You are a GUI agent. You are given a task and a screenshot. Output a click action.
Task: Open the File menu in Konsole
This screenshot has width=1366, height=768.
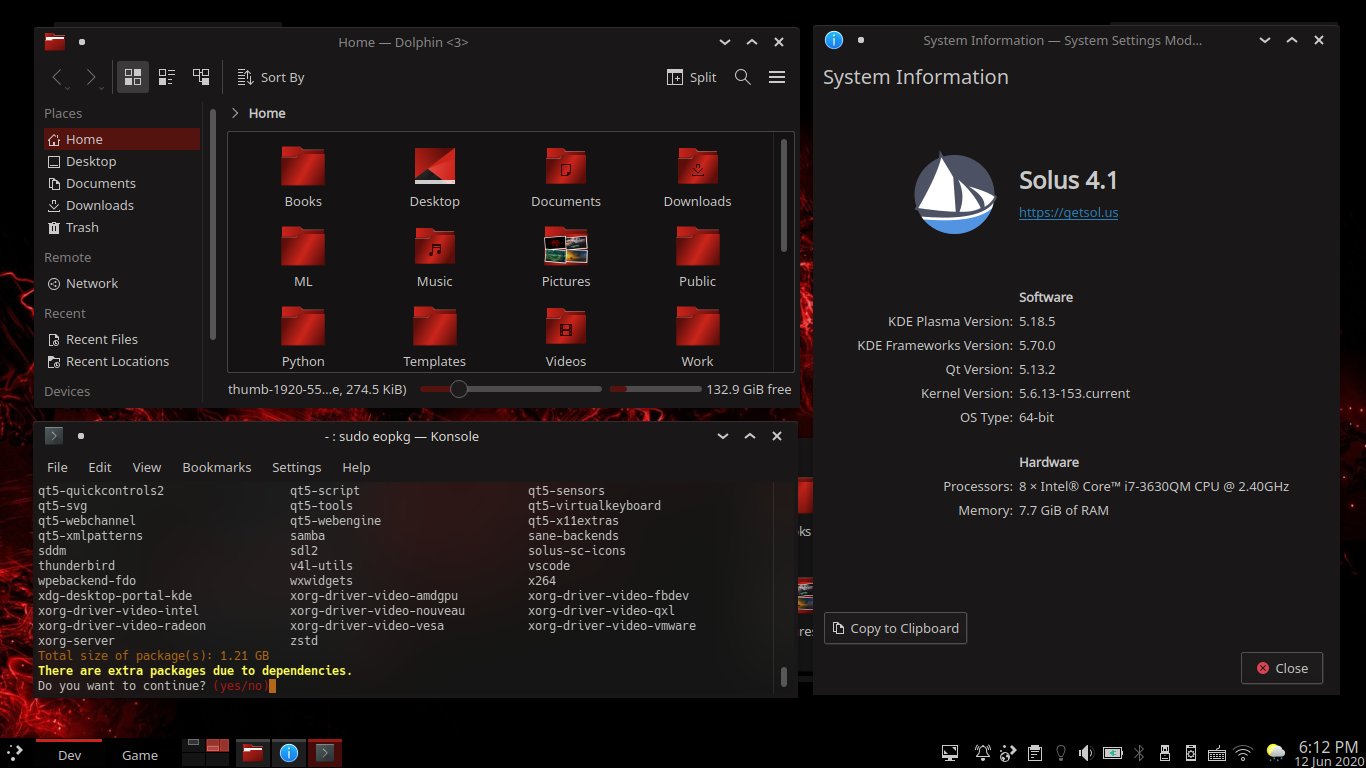pos(58,467)
